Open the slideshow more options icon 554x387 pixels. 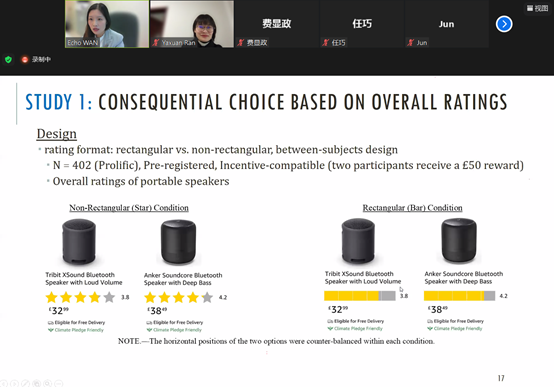[59, 383]
